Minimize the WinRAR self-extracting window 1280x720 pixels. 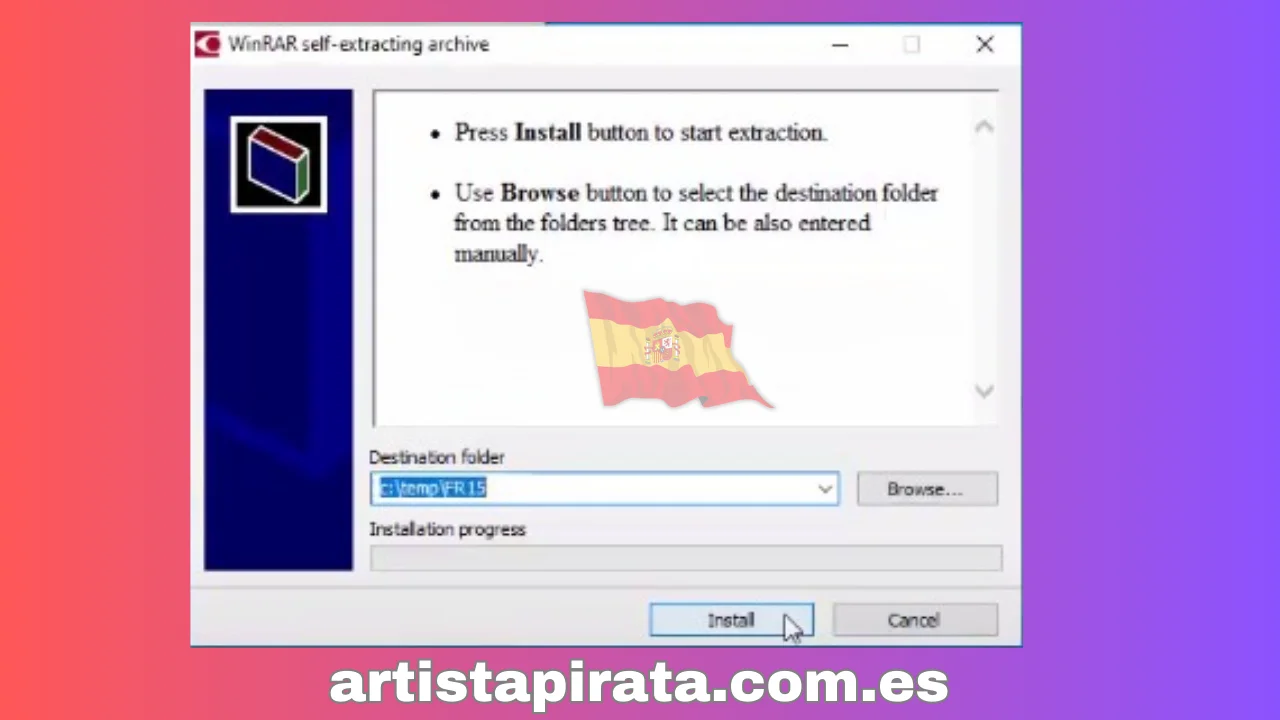click(840, 44)
